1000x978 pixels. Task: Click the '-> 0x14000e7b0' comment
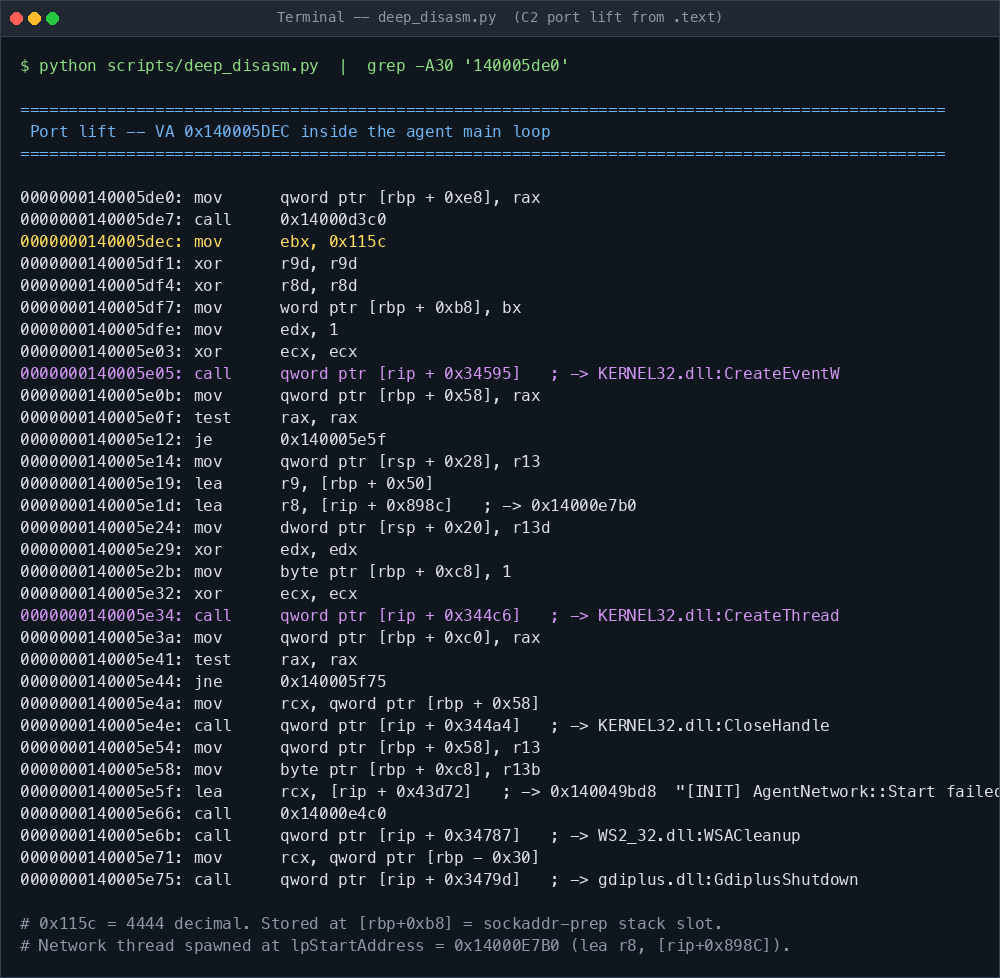point(569,506)
